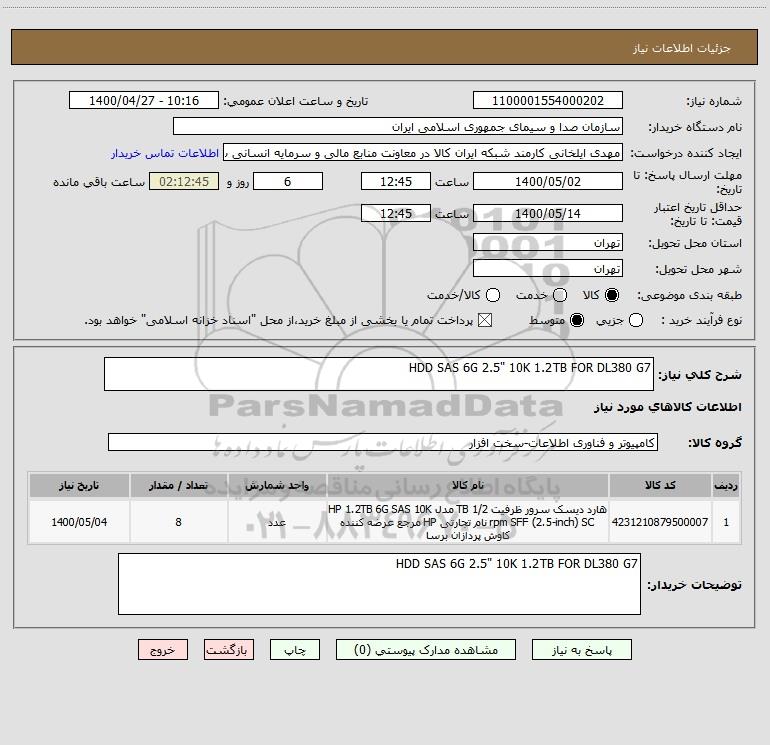The image size is (770, 745).
Task: Select the خدمت radio button
Action: click(x=560, y=295)
